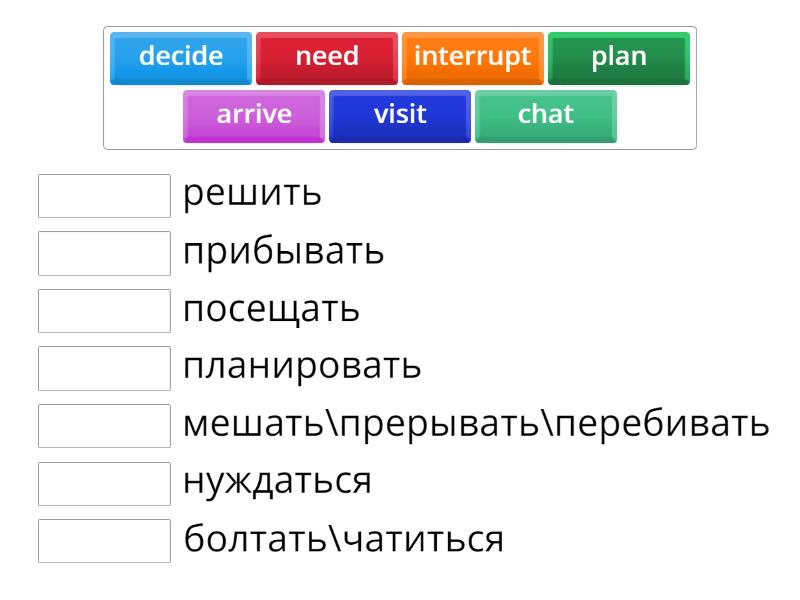The image size is (800, 600).
Task: Click the "болтать\чатиться" definition text
Action: 342,540
